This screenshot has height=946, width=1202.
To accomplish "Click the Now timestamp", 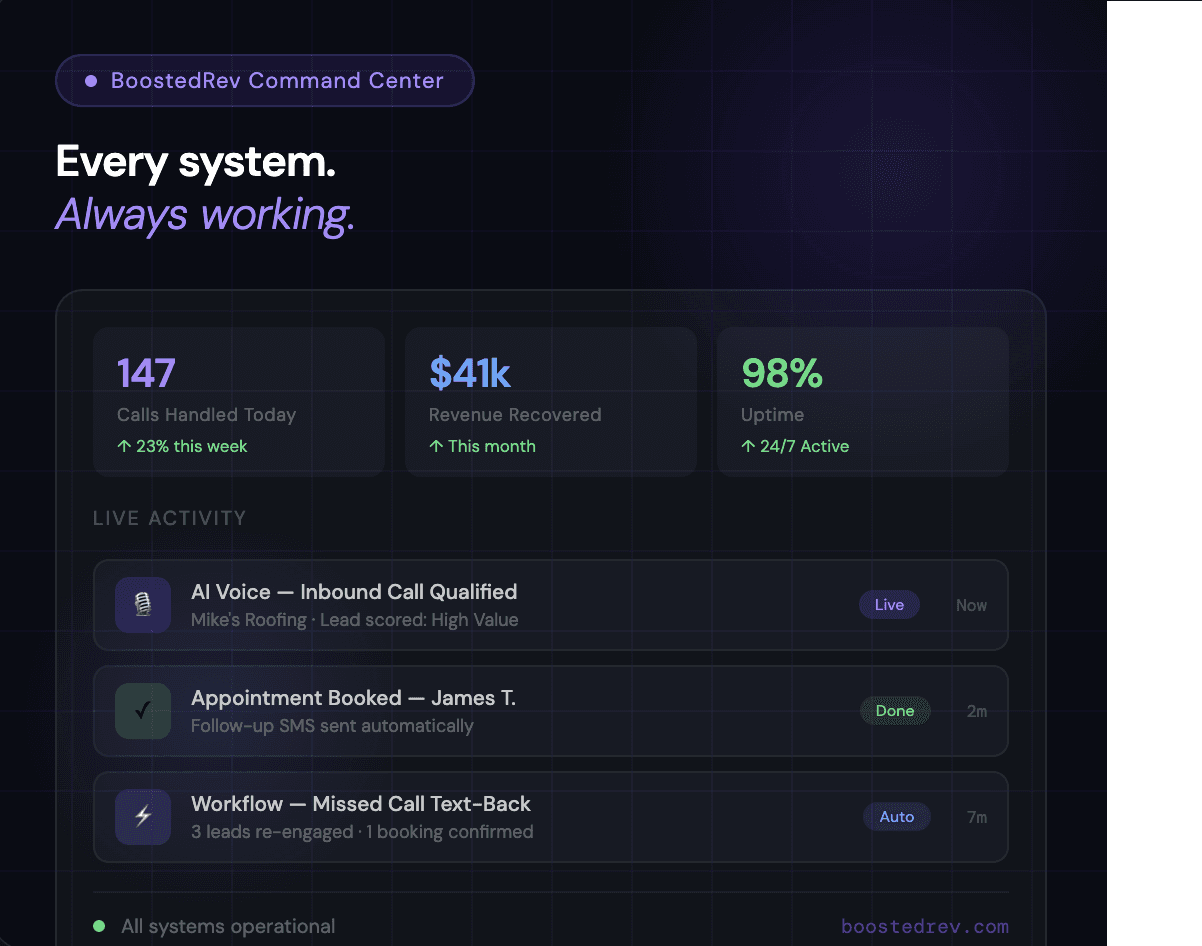I will [971, 605].
